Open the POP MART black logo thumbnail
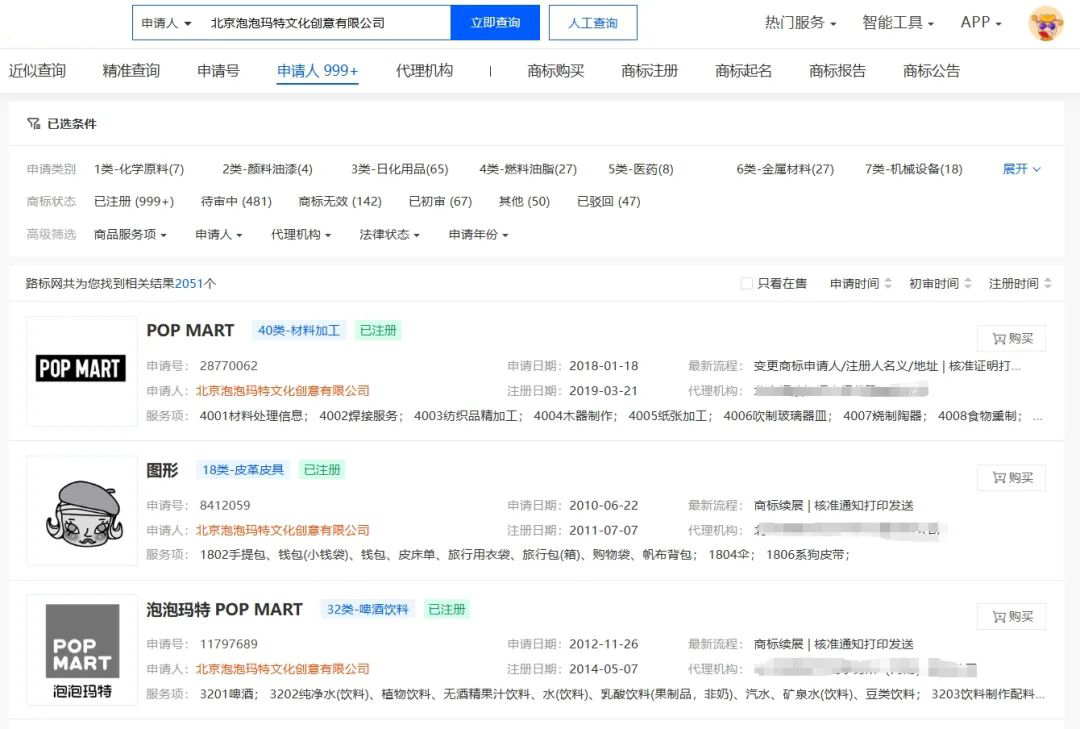The width and height of the screenshot is (1080, 729). coord(81,369)
